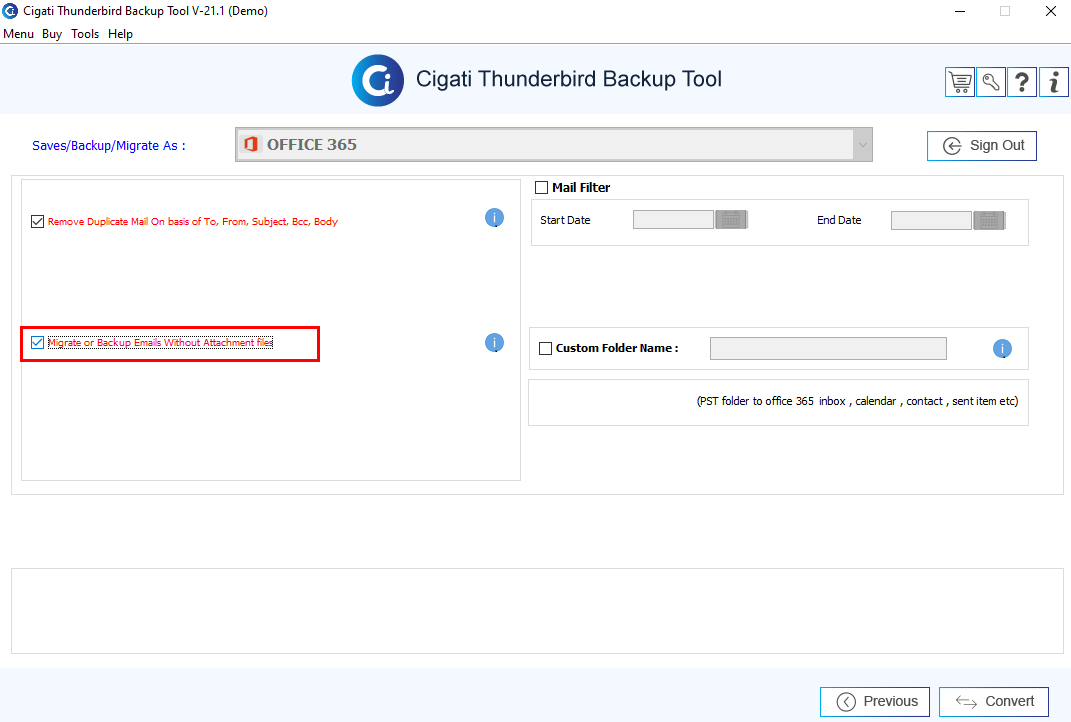Click the Start Date input field
This screenshot has width=1071, height=722.
[673, 220]
